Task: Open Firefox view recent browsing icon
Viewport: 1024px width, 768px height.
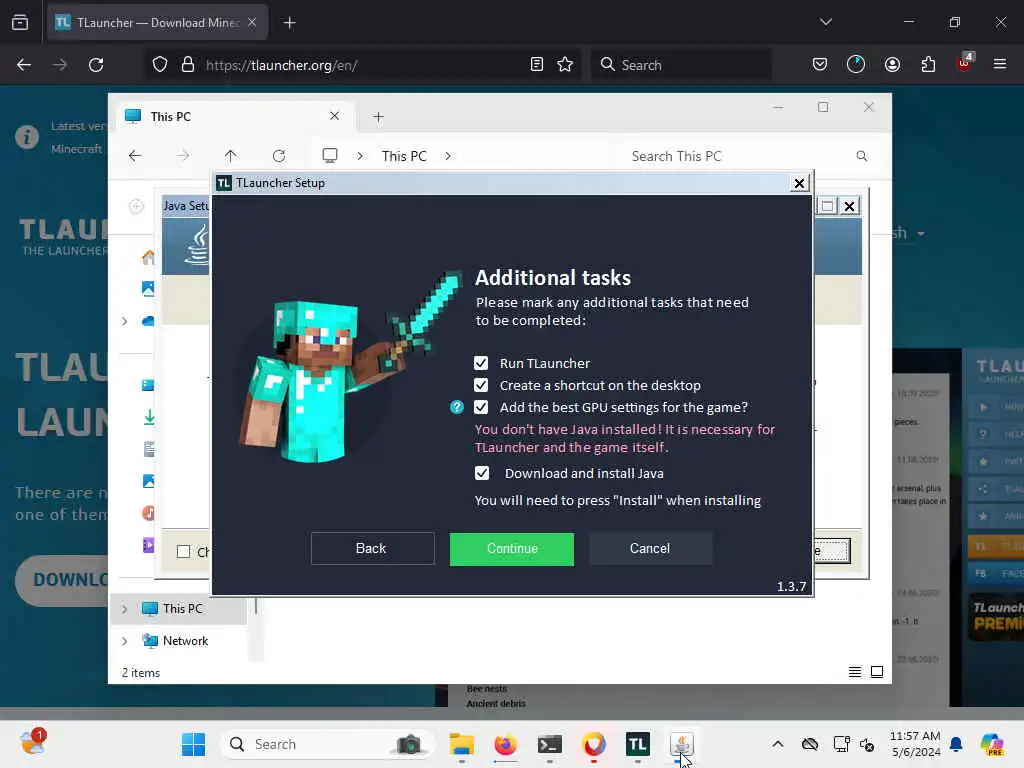Action: point(20,23)
